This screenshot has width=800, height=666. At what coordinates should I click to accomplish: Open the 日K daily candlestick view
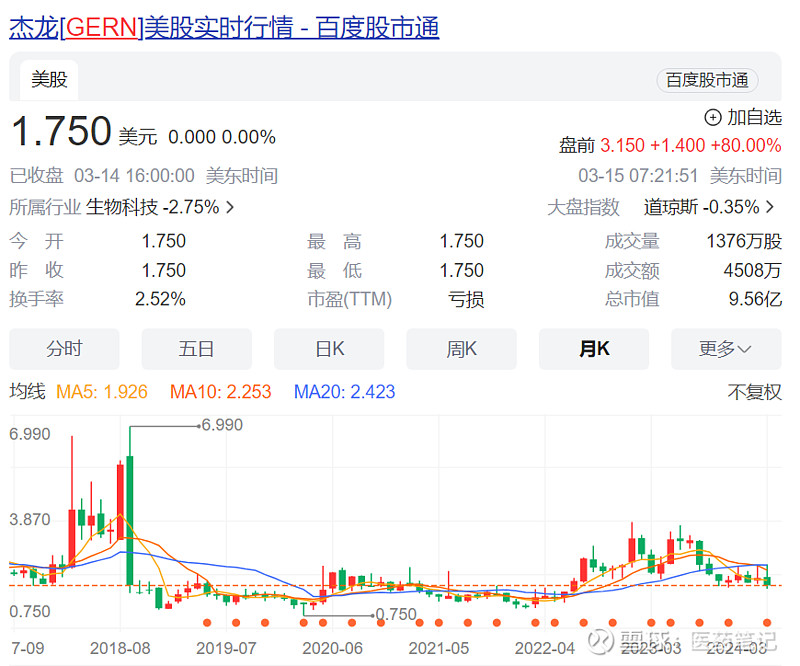pyautogui.click(x=329, y=348)
